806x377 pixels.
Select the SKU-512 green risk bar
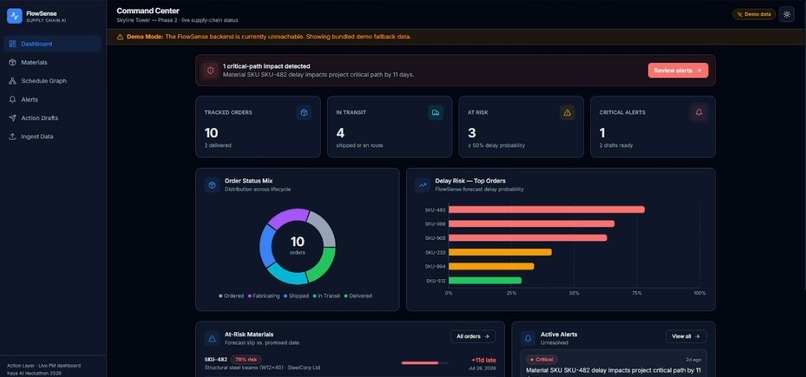[x=485, y=280]
